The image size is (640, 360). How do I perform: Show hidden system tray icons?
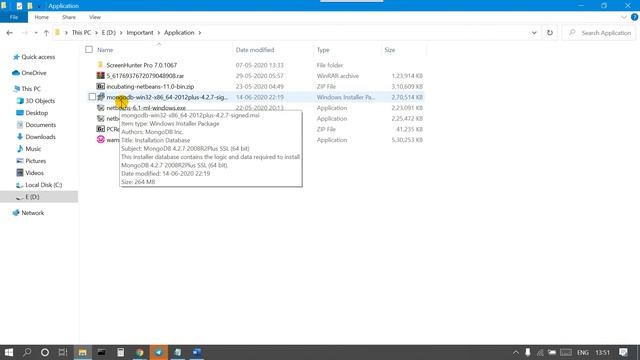[516, 353]
